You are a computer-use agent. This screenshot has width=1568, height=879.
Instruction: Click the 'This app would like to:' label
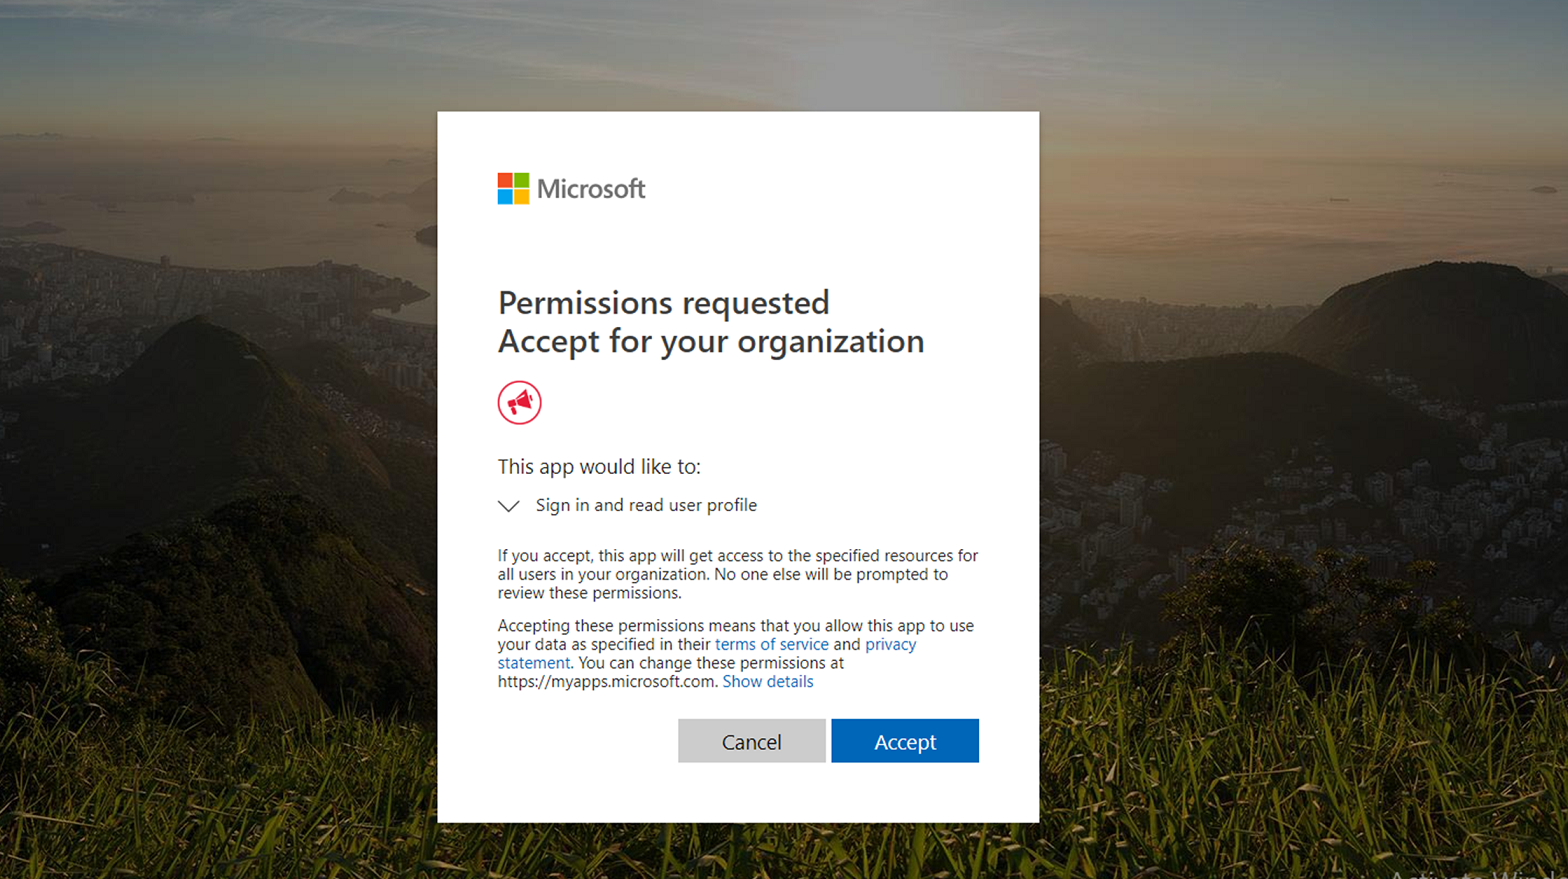[599, 466]
